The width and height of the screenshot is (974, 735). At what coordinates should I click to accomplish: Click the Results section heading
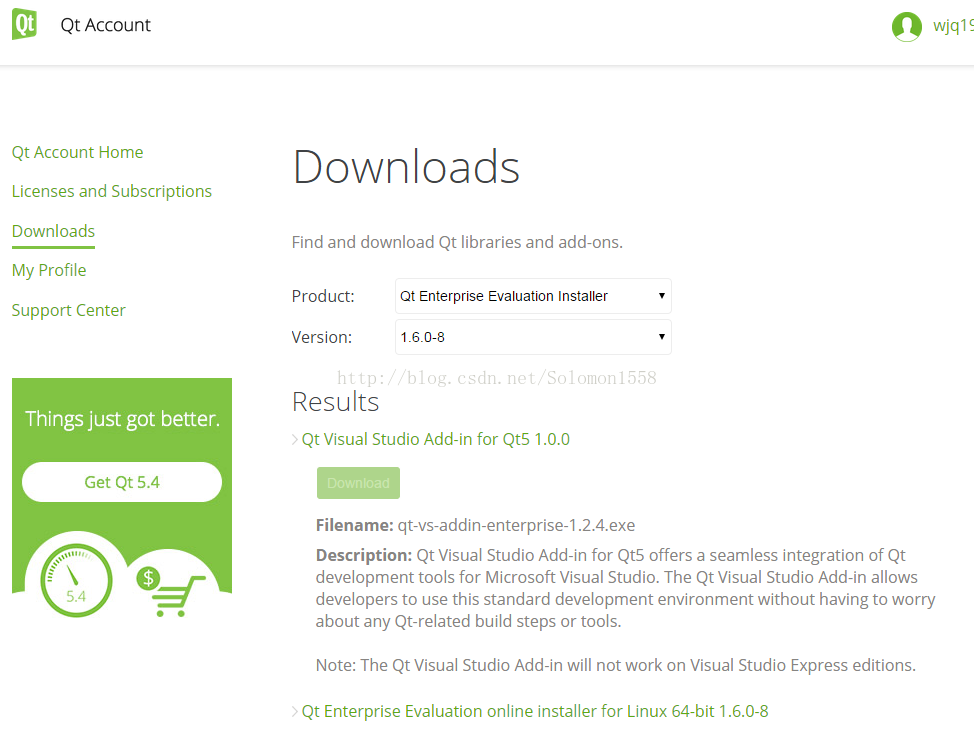335,402
